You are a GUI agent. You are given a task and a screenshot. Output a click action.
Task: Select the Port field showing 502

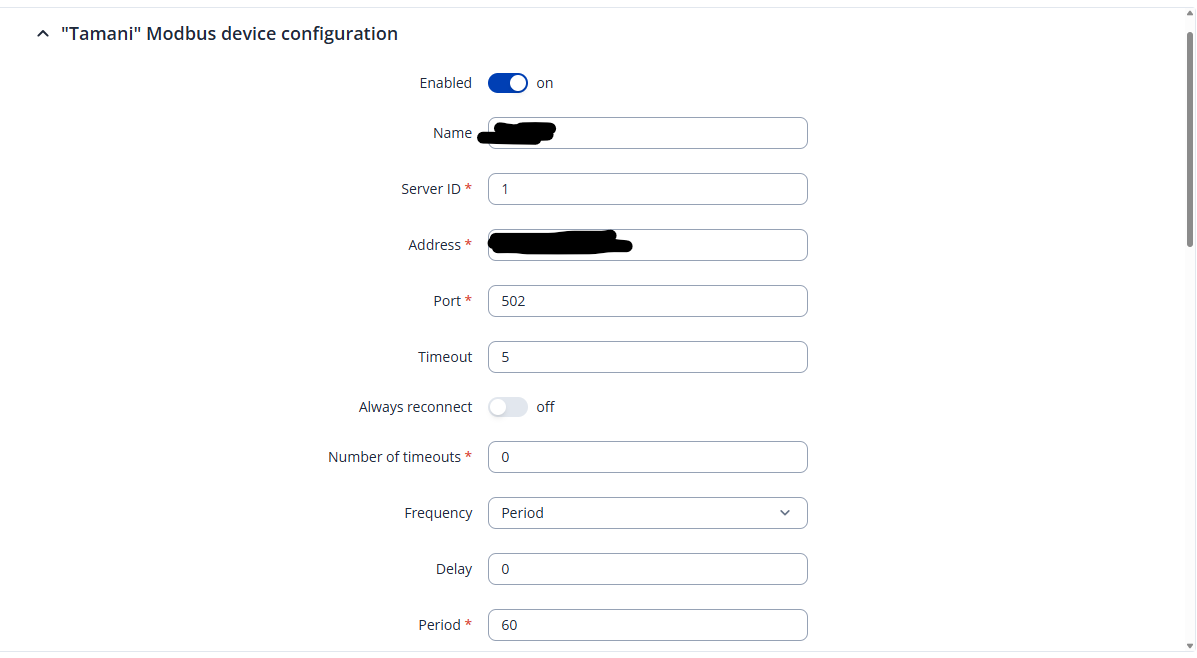[x=647, y=301]
